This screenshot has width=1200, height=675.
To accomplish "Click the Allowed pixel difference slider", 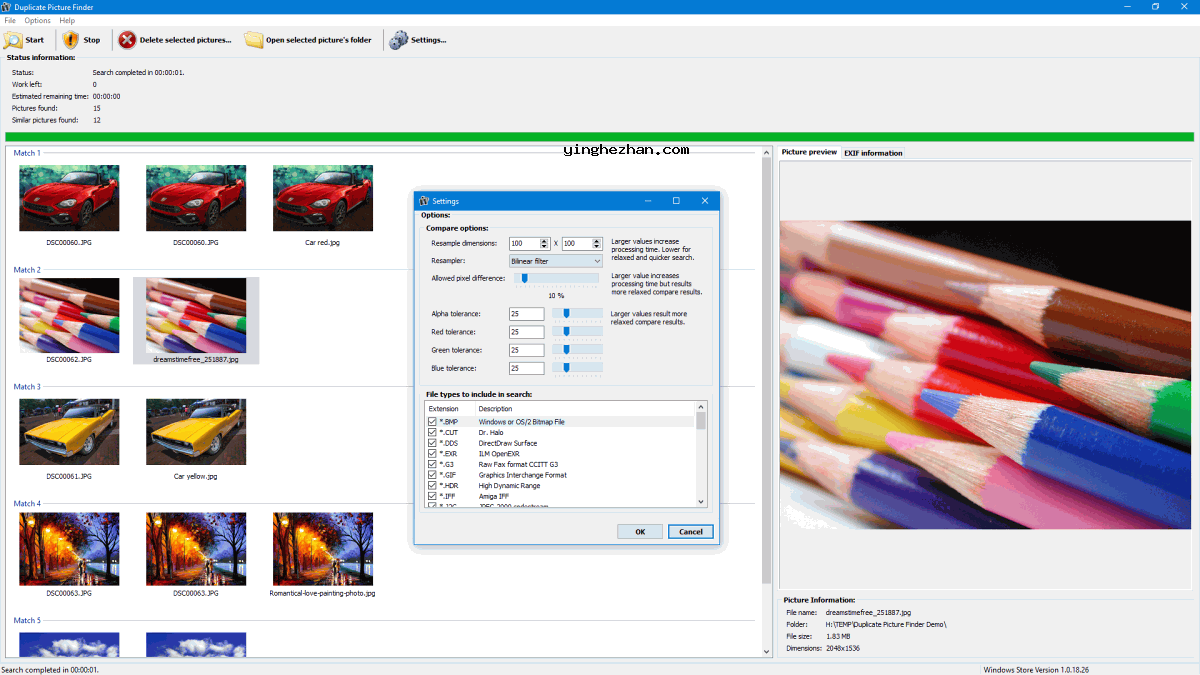I will point(556,279).
